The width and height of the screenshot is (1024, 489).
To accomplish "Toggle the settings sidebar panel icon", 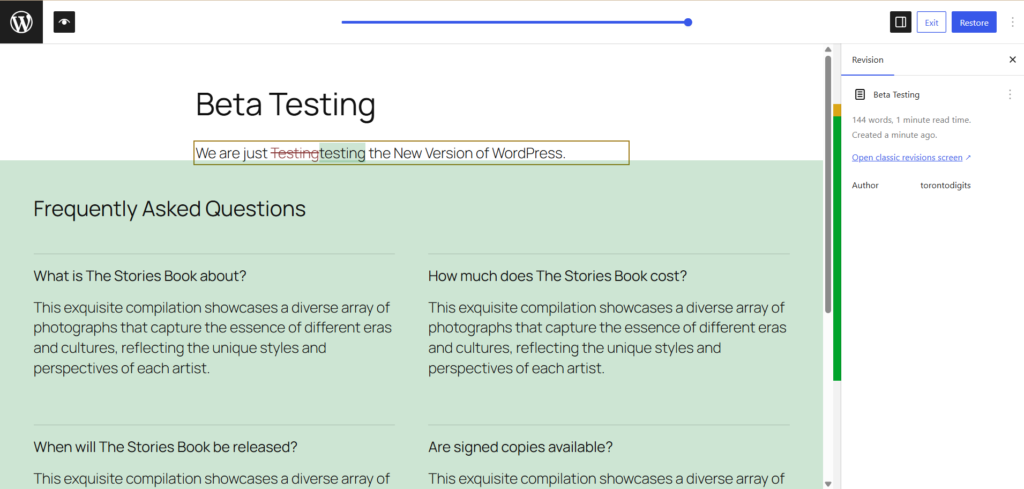I will coord(900,22).
